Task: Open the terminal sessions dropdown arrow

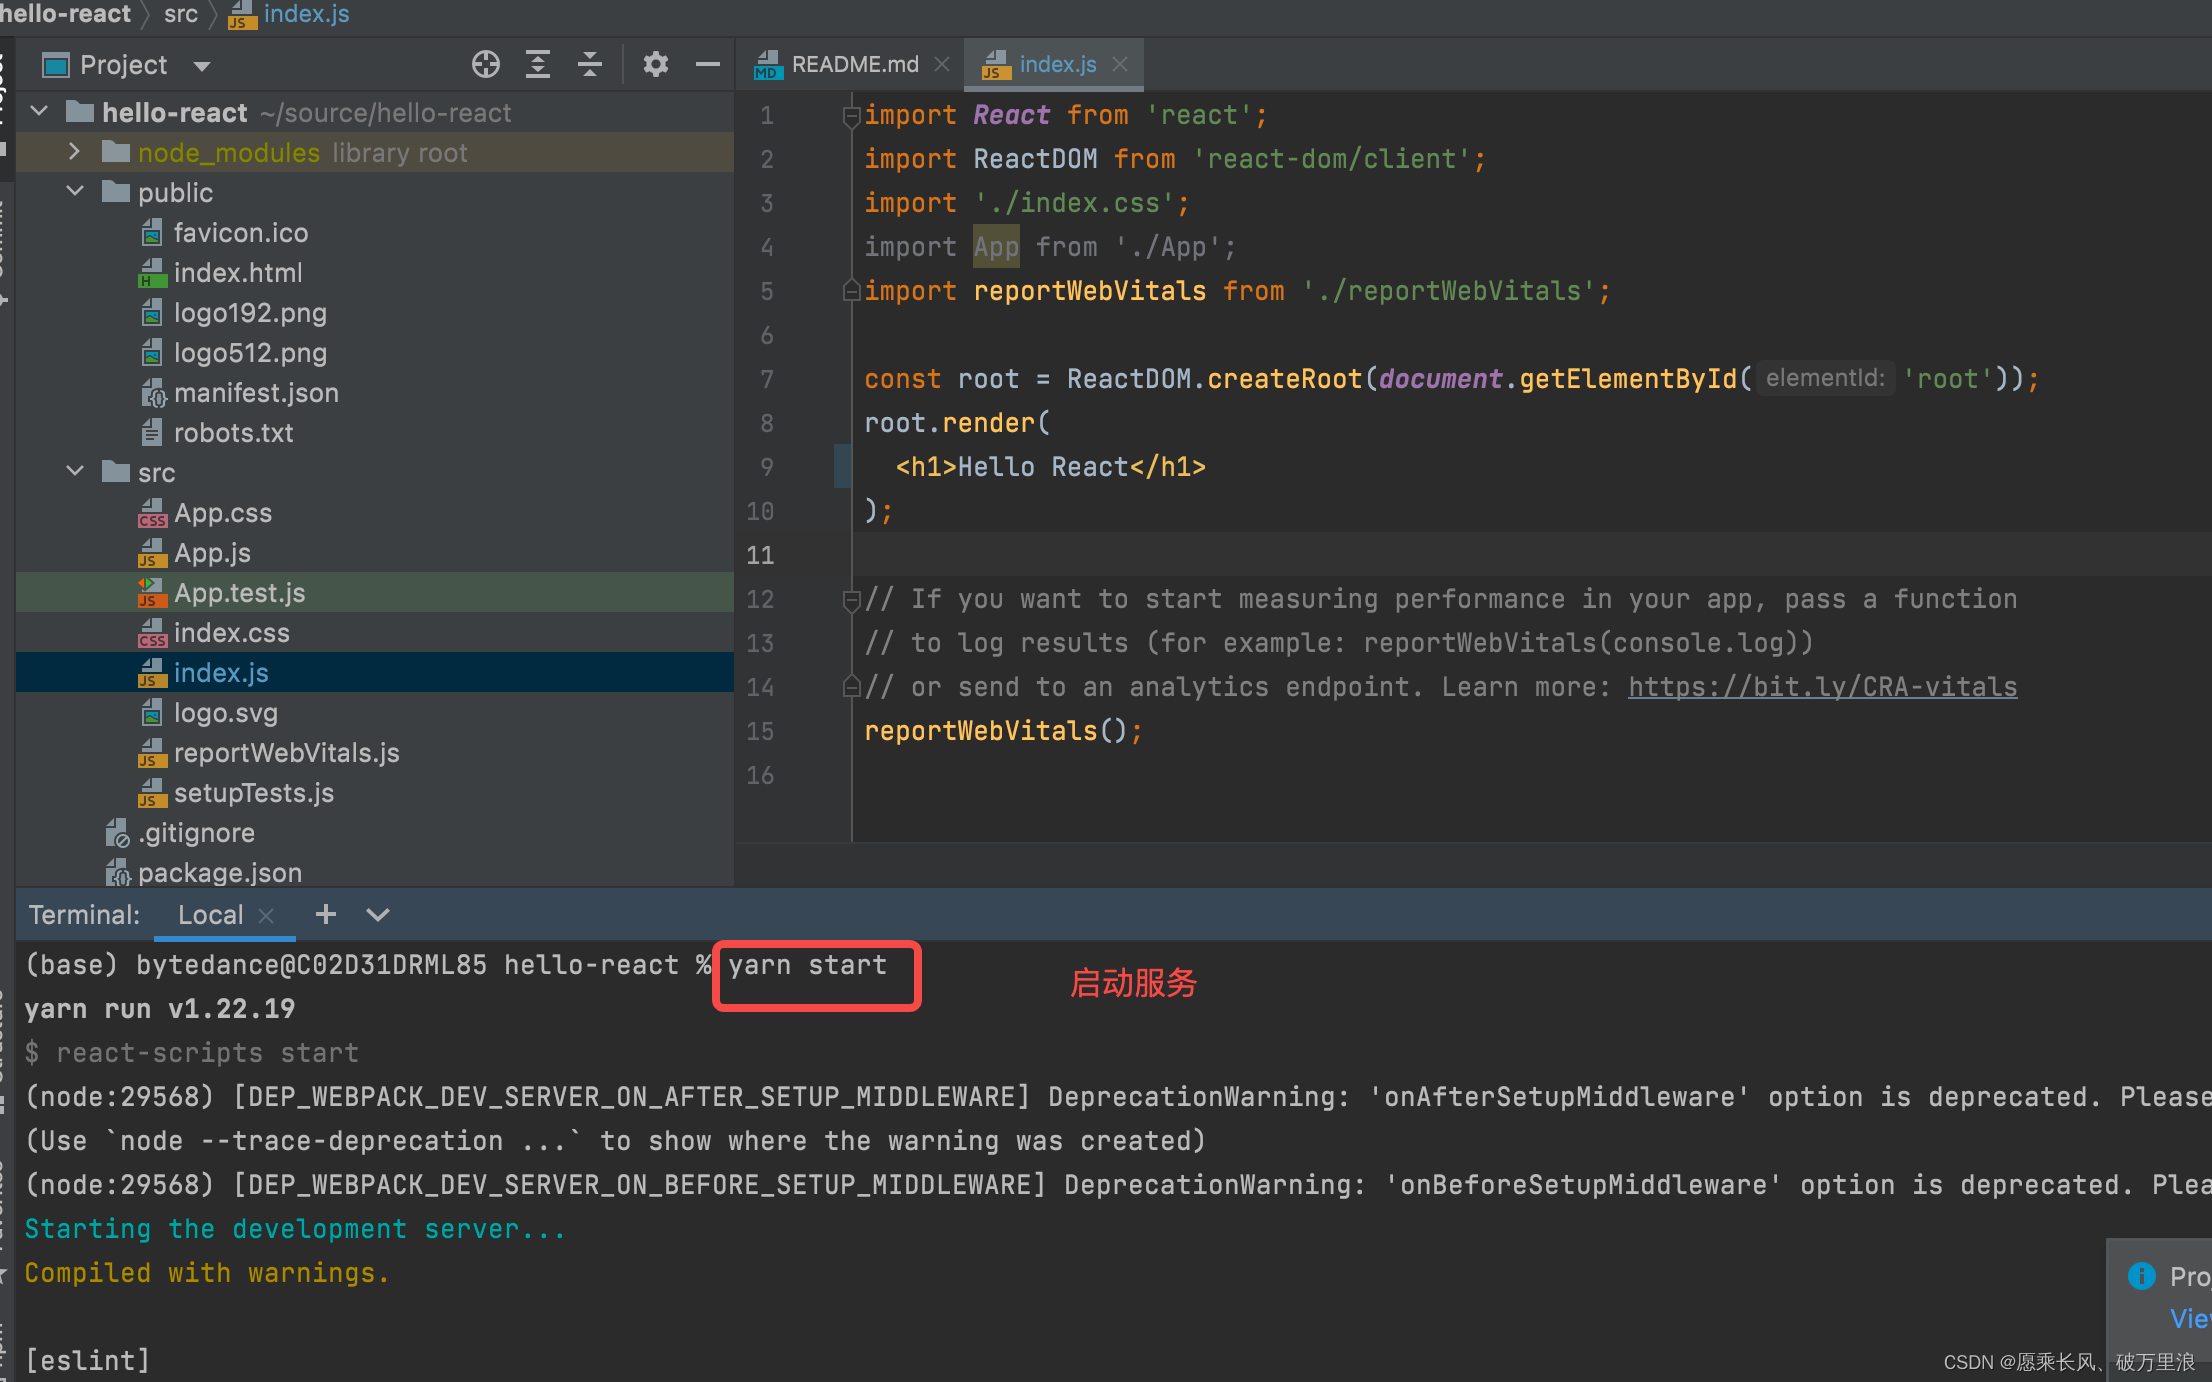Action: pos(377,914)
